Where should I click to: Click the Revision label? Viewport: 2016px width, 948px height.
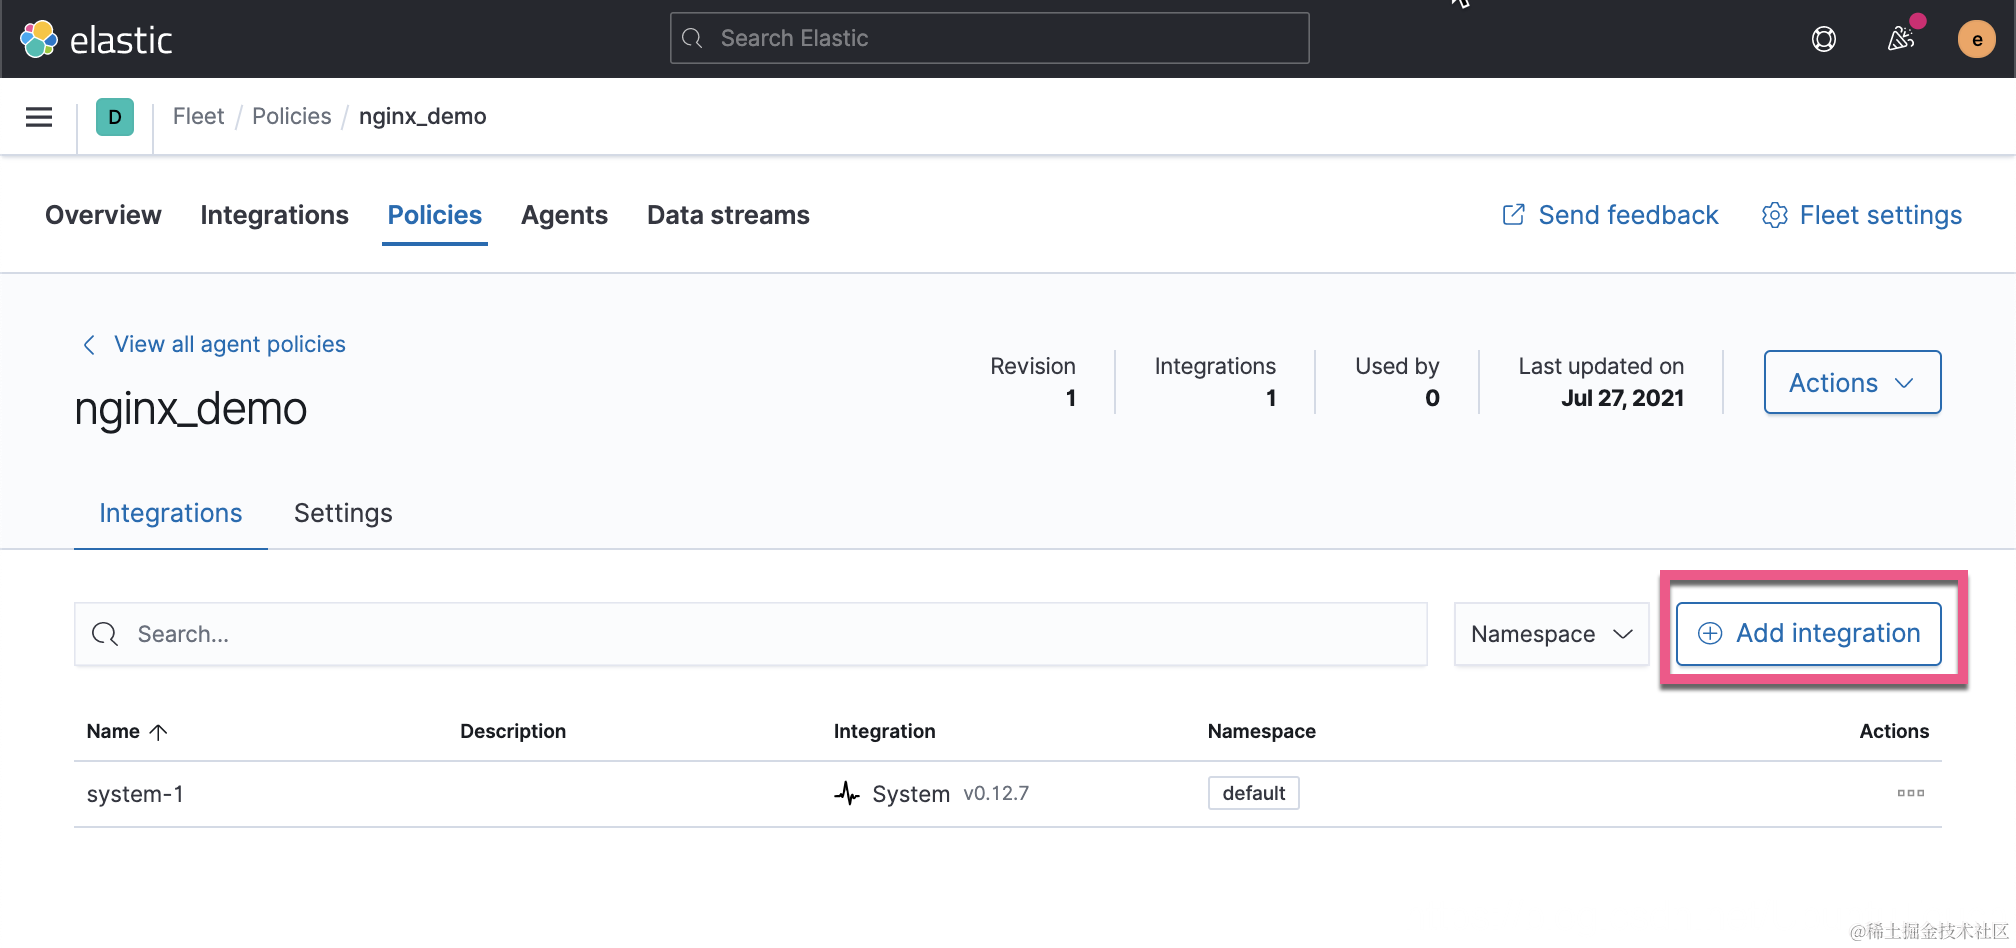[x=1033, y=366]
